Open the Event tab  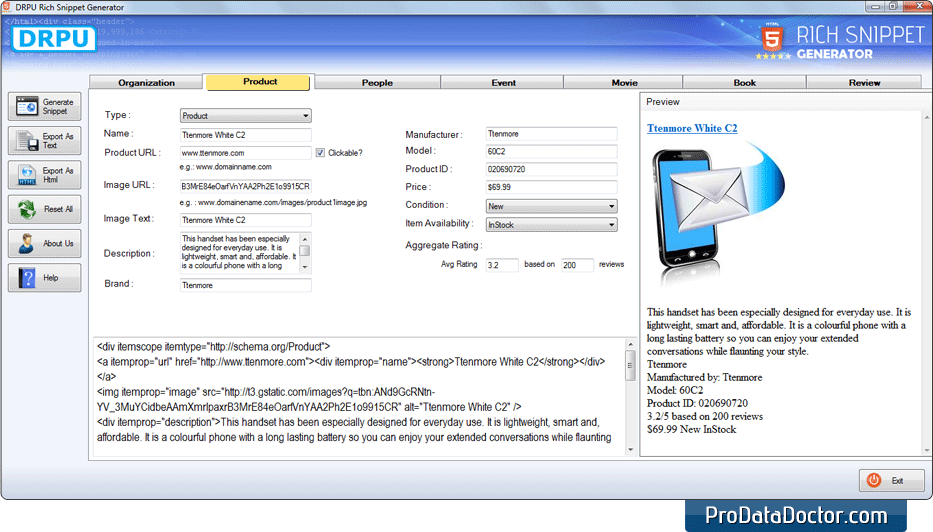coord(503,83)
